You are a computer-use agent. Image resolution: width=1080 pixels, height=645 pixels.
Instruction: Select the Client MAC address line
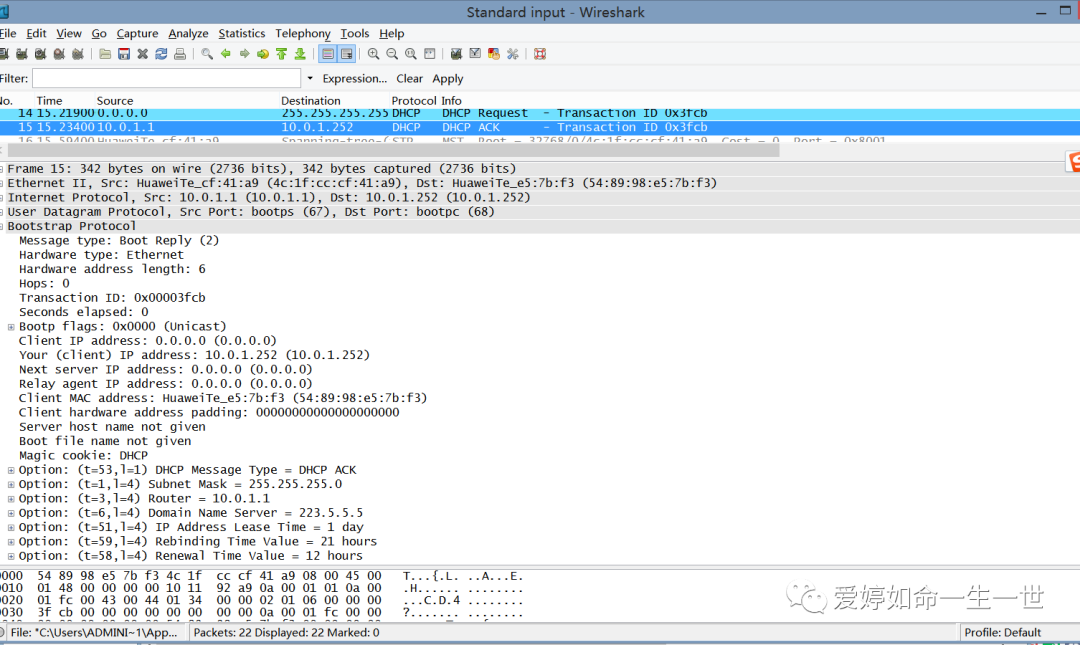click(223, 398)
